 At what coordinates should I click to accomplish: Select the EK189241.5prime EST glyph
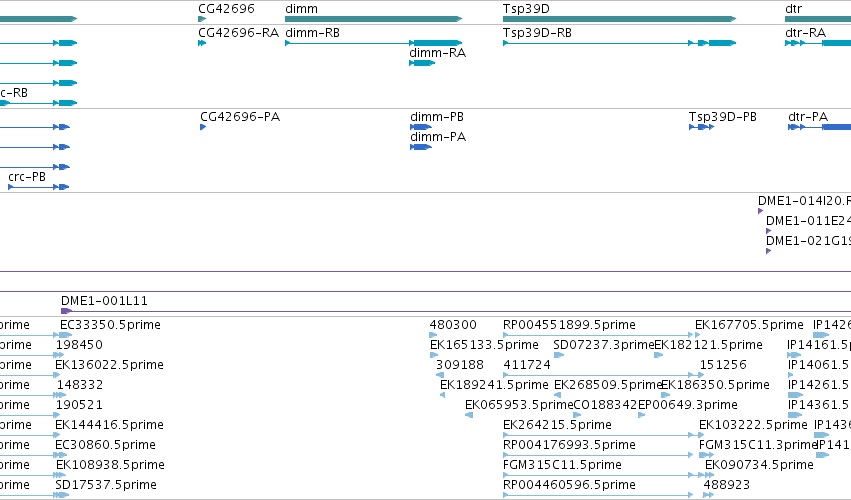tap(442, 395)
